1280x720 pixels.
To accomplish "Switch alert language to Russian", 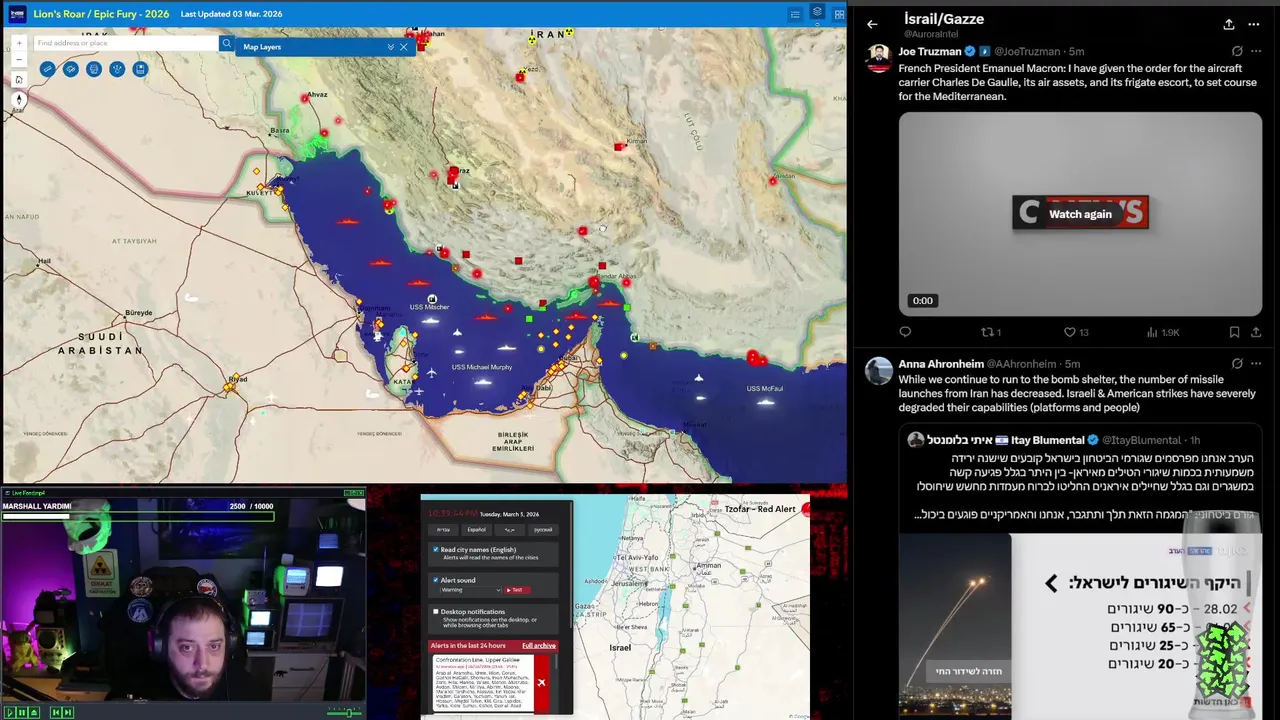I will (x=543, y=529).
